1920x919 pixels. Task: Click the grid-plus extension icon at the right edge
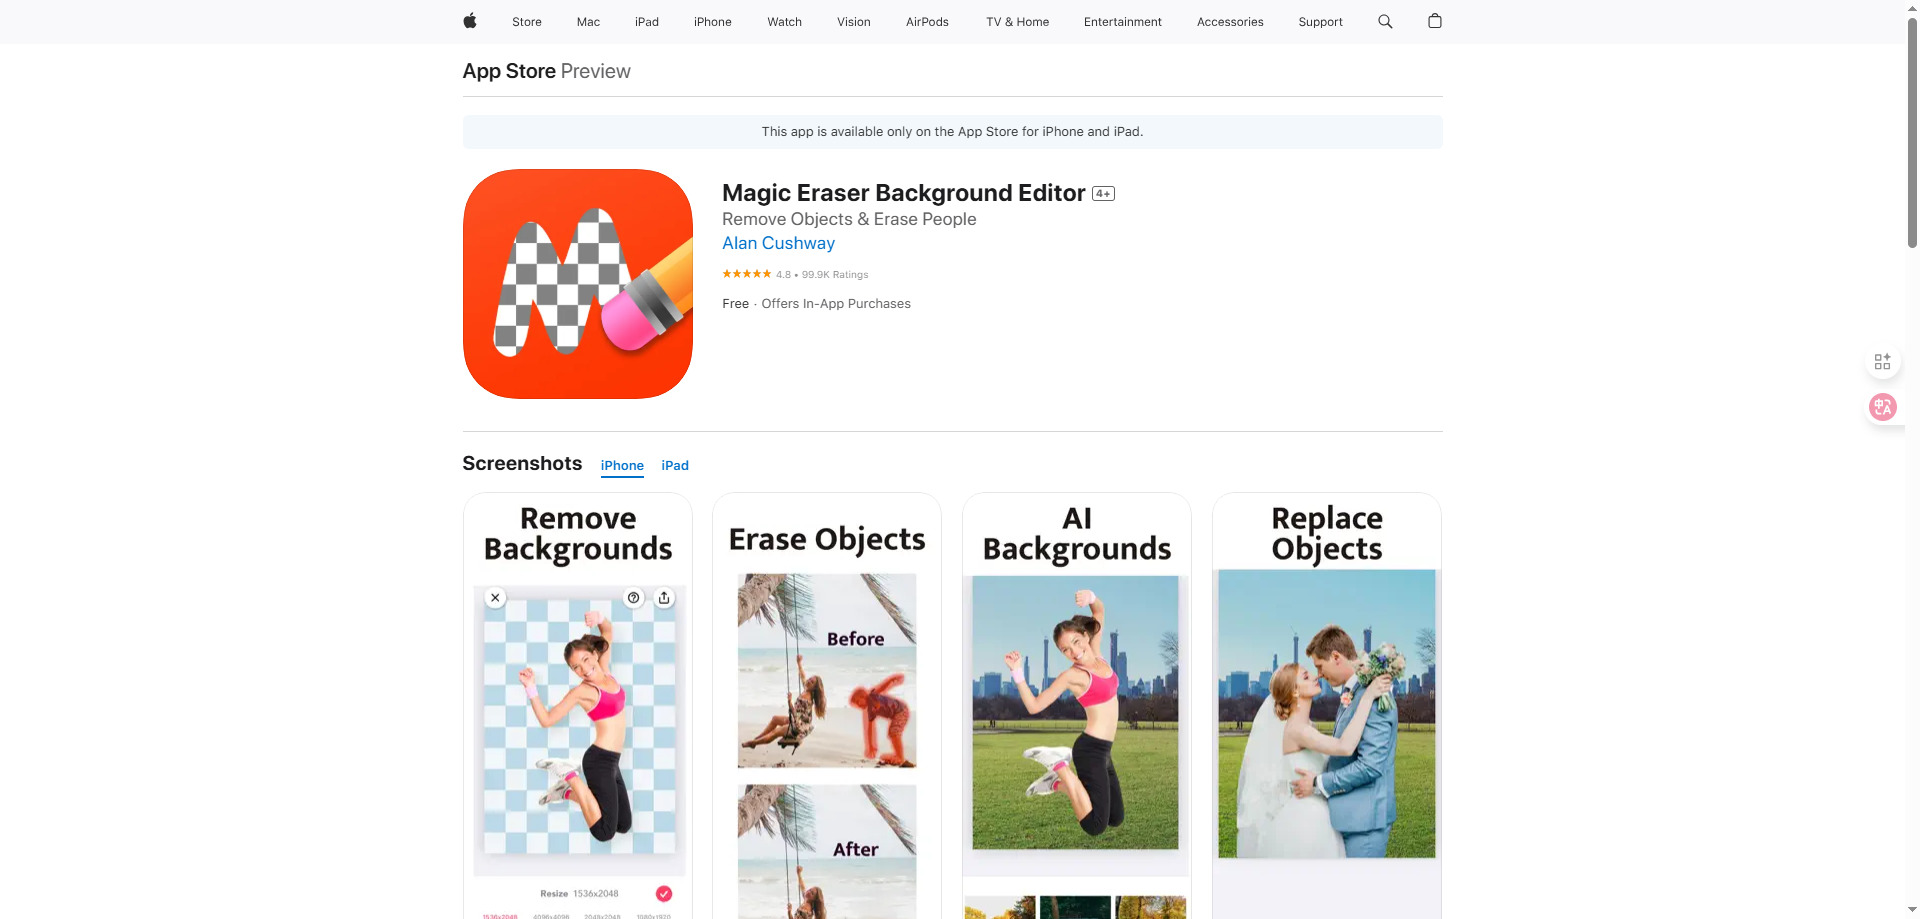point(1882,361)
